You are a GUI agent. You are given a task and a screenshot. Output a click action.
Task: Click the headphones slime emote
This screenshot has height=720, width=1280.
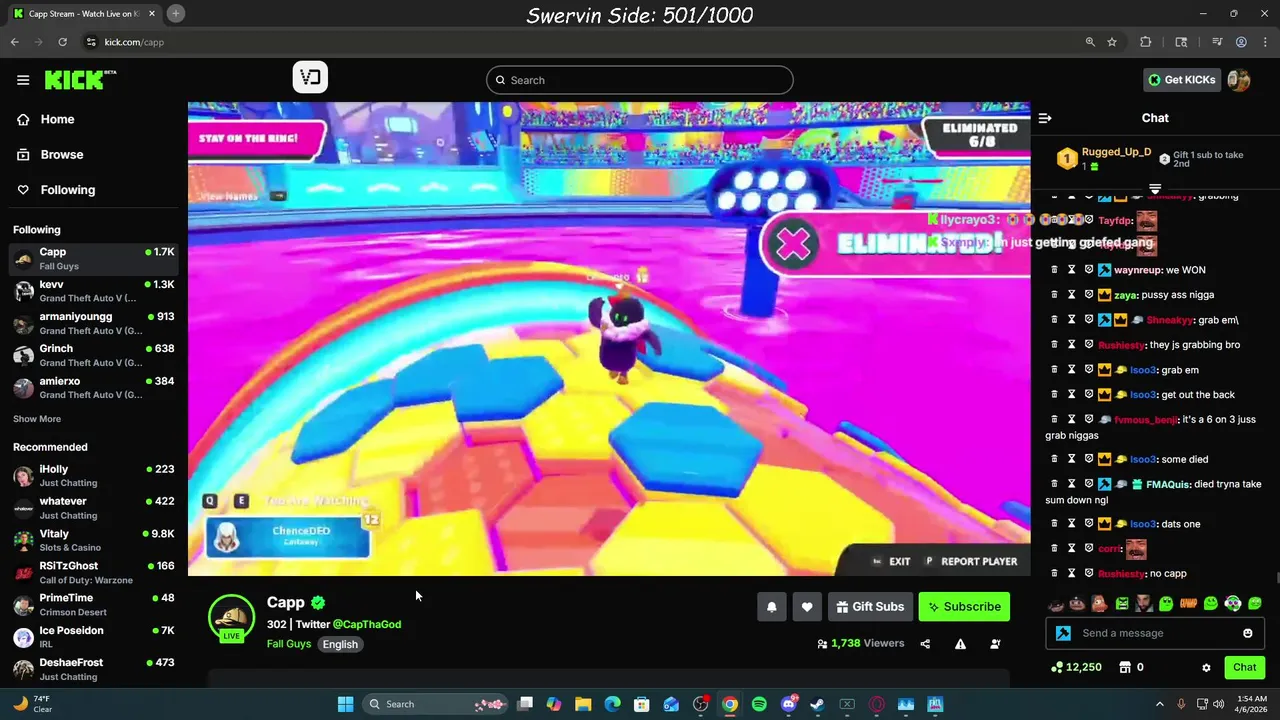(x=1233, y=604)
